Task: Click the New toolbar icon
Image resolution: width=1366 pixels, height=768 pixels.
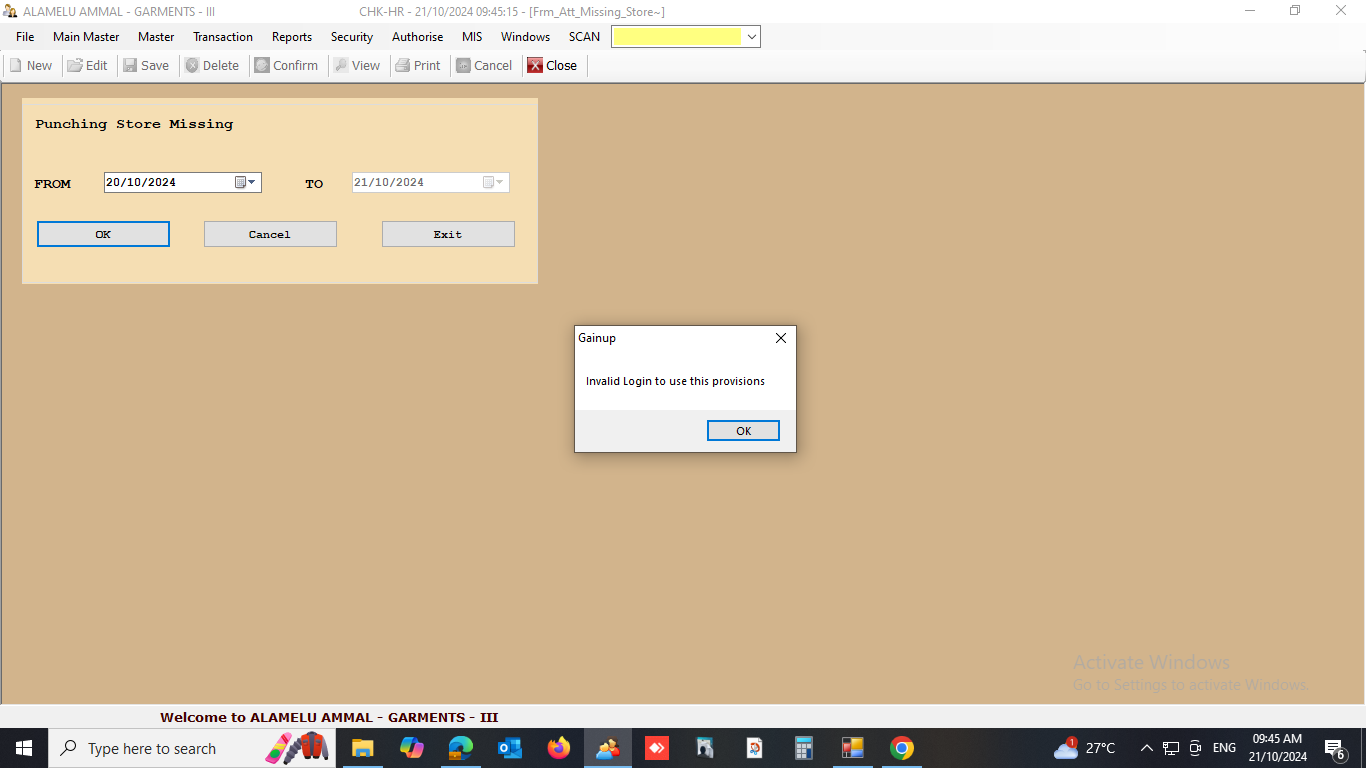Action: (16, 65)
